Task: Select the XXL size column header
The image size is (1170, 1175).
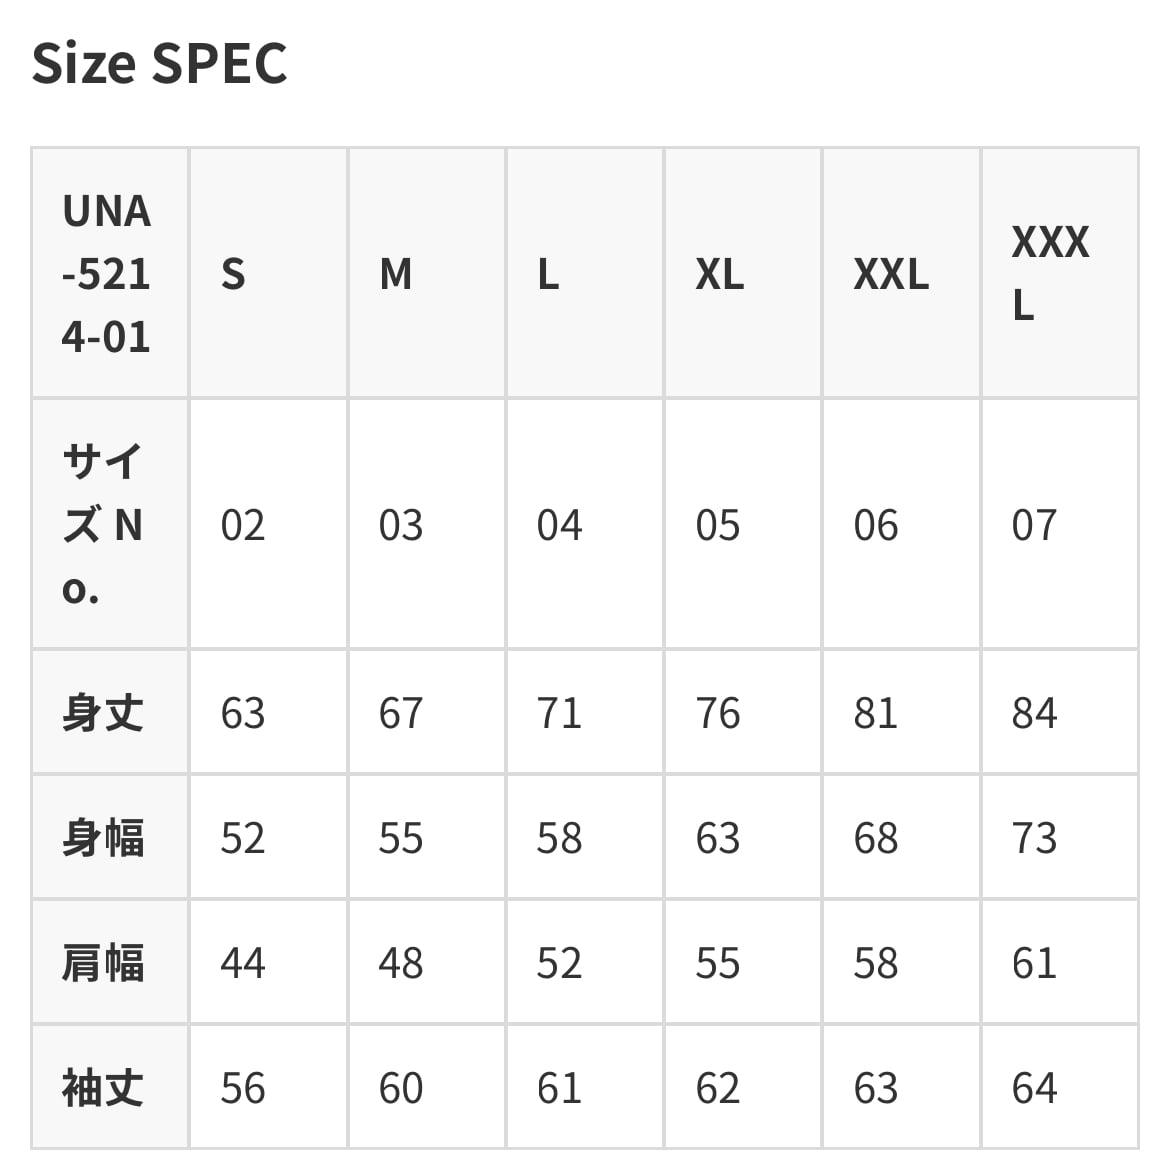Action: pos(890,274)
